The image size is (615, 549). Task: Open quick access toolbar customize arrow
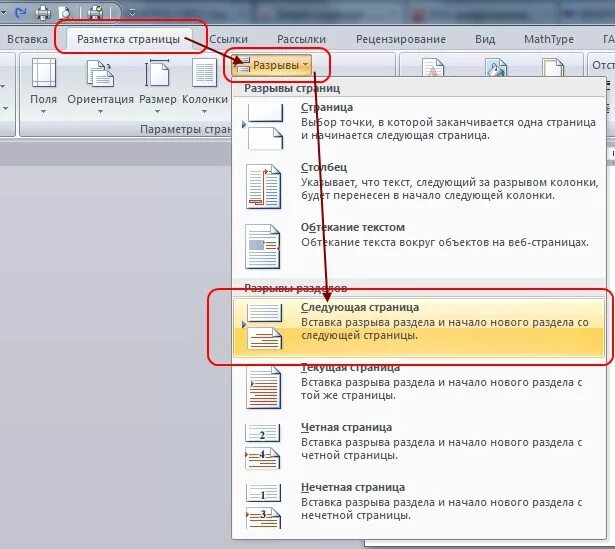(132, 13)
